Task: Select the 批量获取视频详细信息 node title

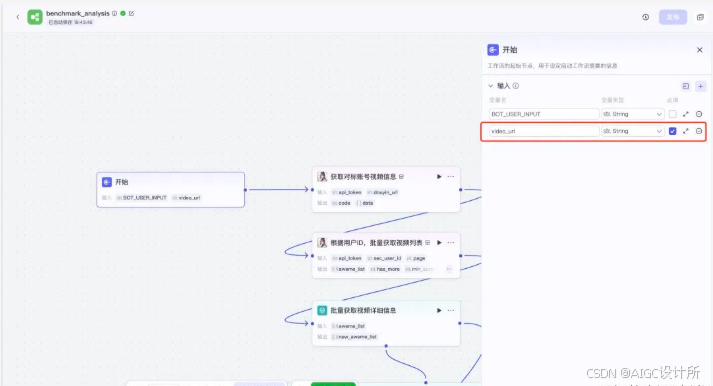Action: click(363, 311)
